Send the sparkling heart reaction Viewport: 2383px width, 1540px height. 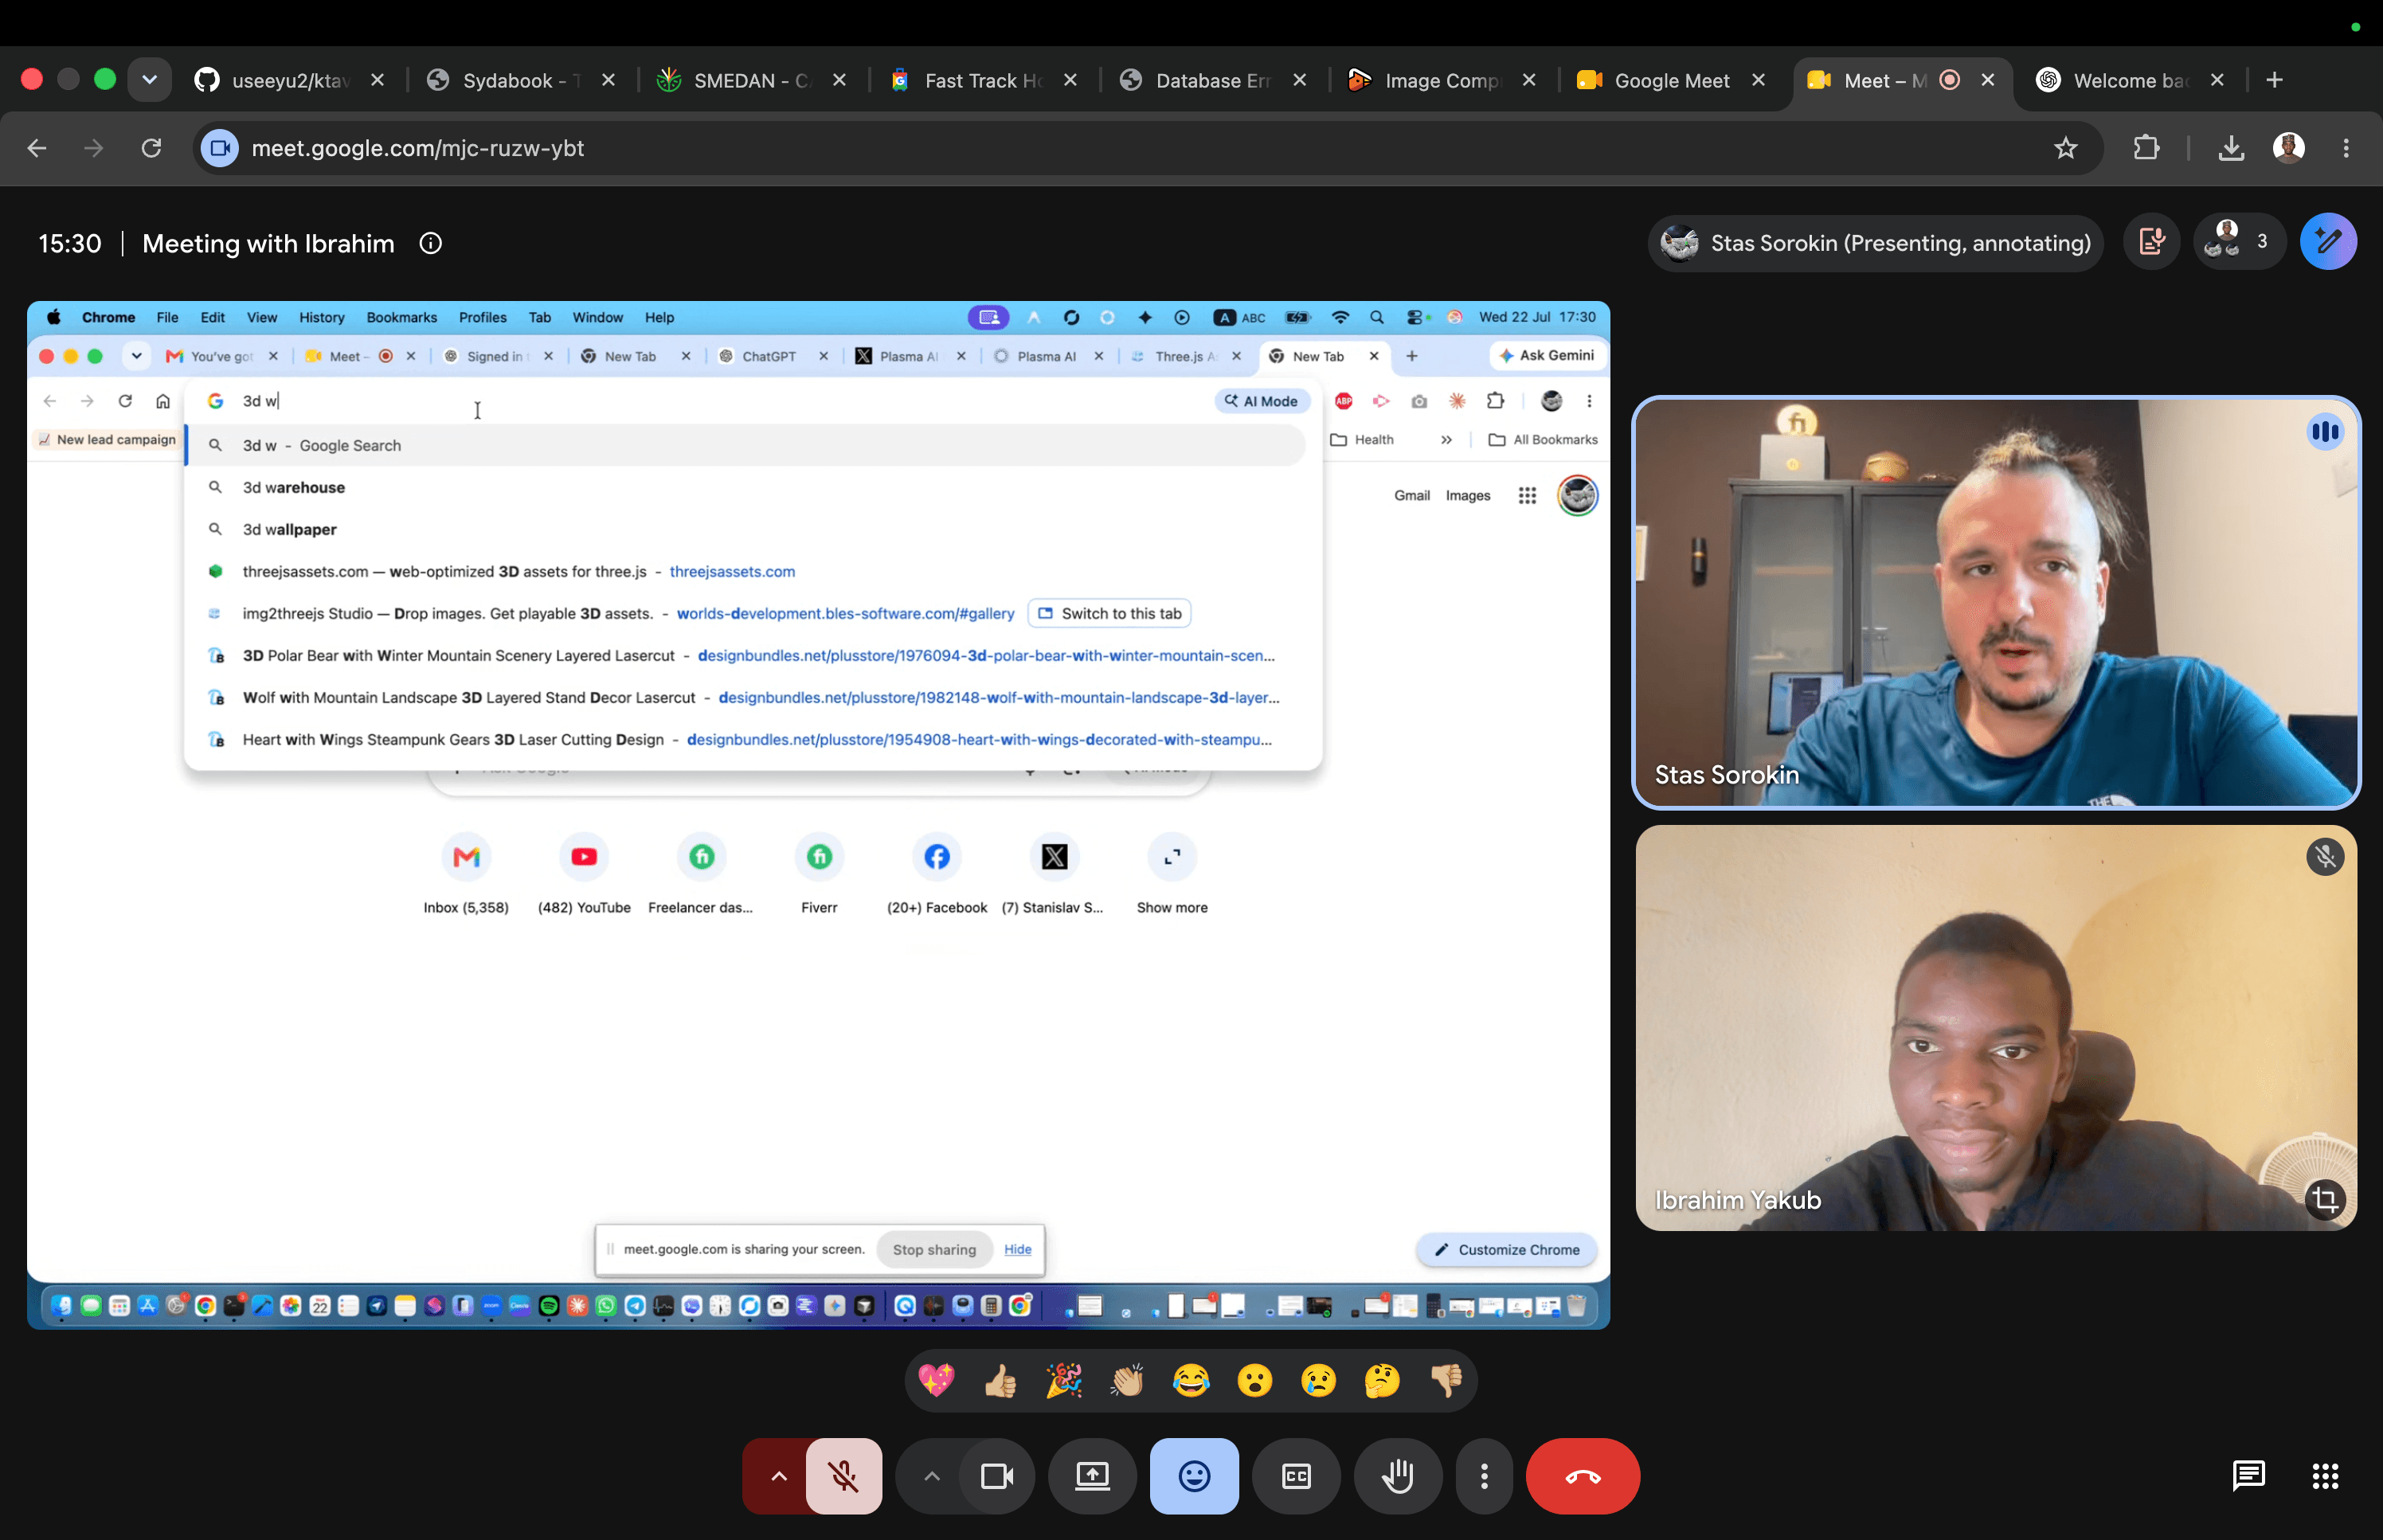pos(937,1381)
